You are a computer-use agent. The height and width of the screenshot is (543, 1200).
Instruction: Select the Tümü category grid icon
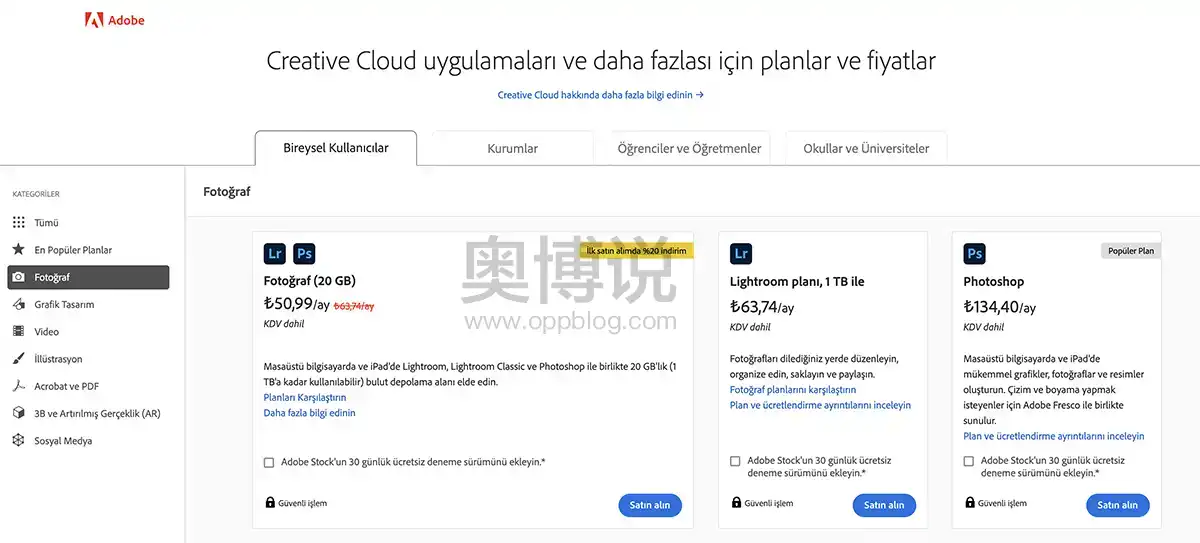point(18,222)
